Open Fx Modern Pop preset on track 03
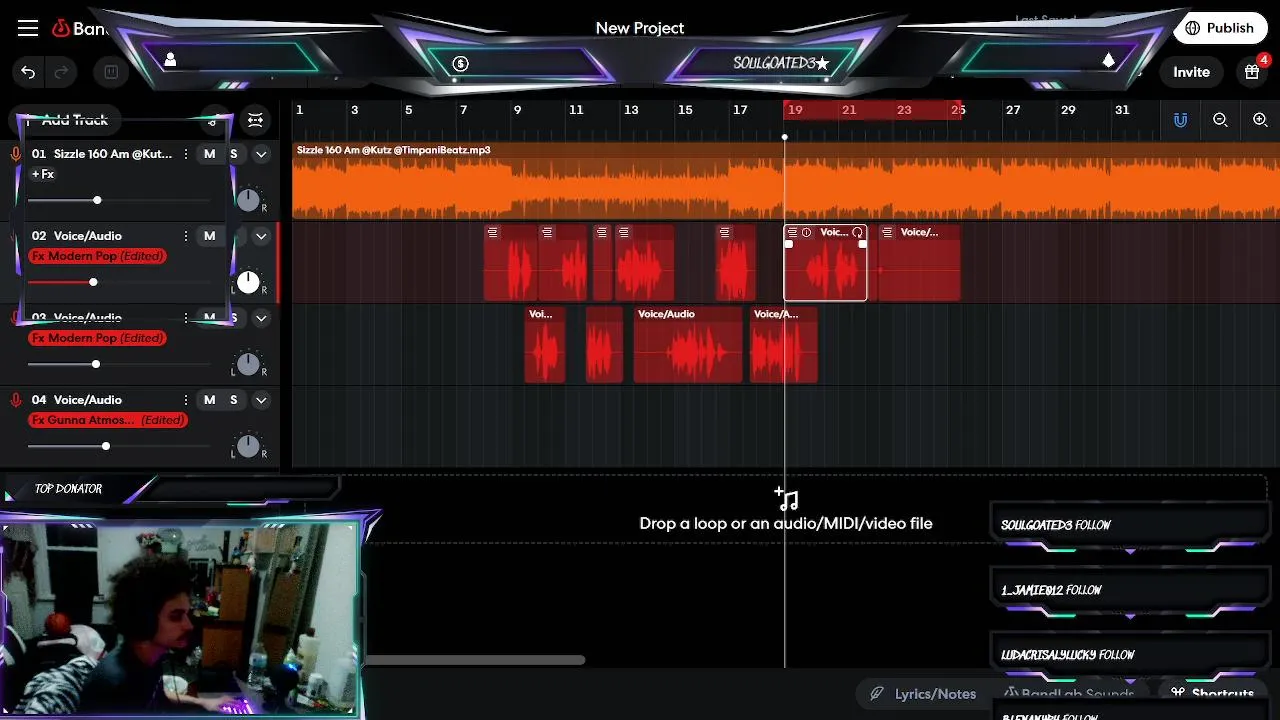 pos(97,338)
